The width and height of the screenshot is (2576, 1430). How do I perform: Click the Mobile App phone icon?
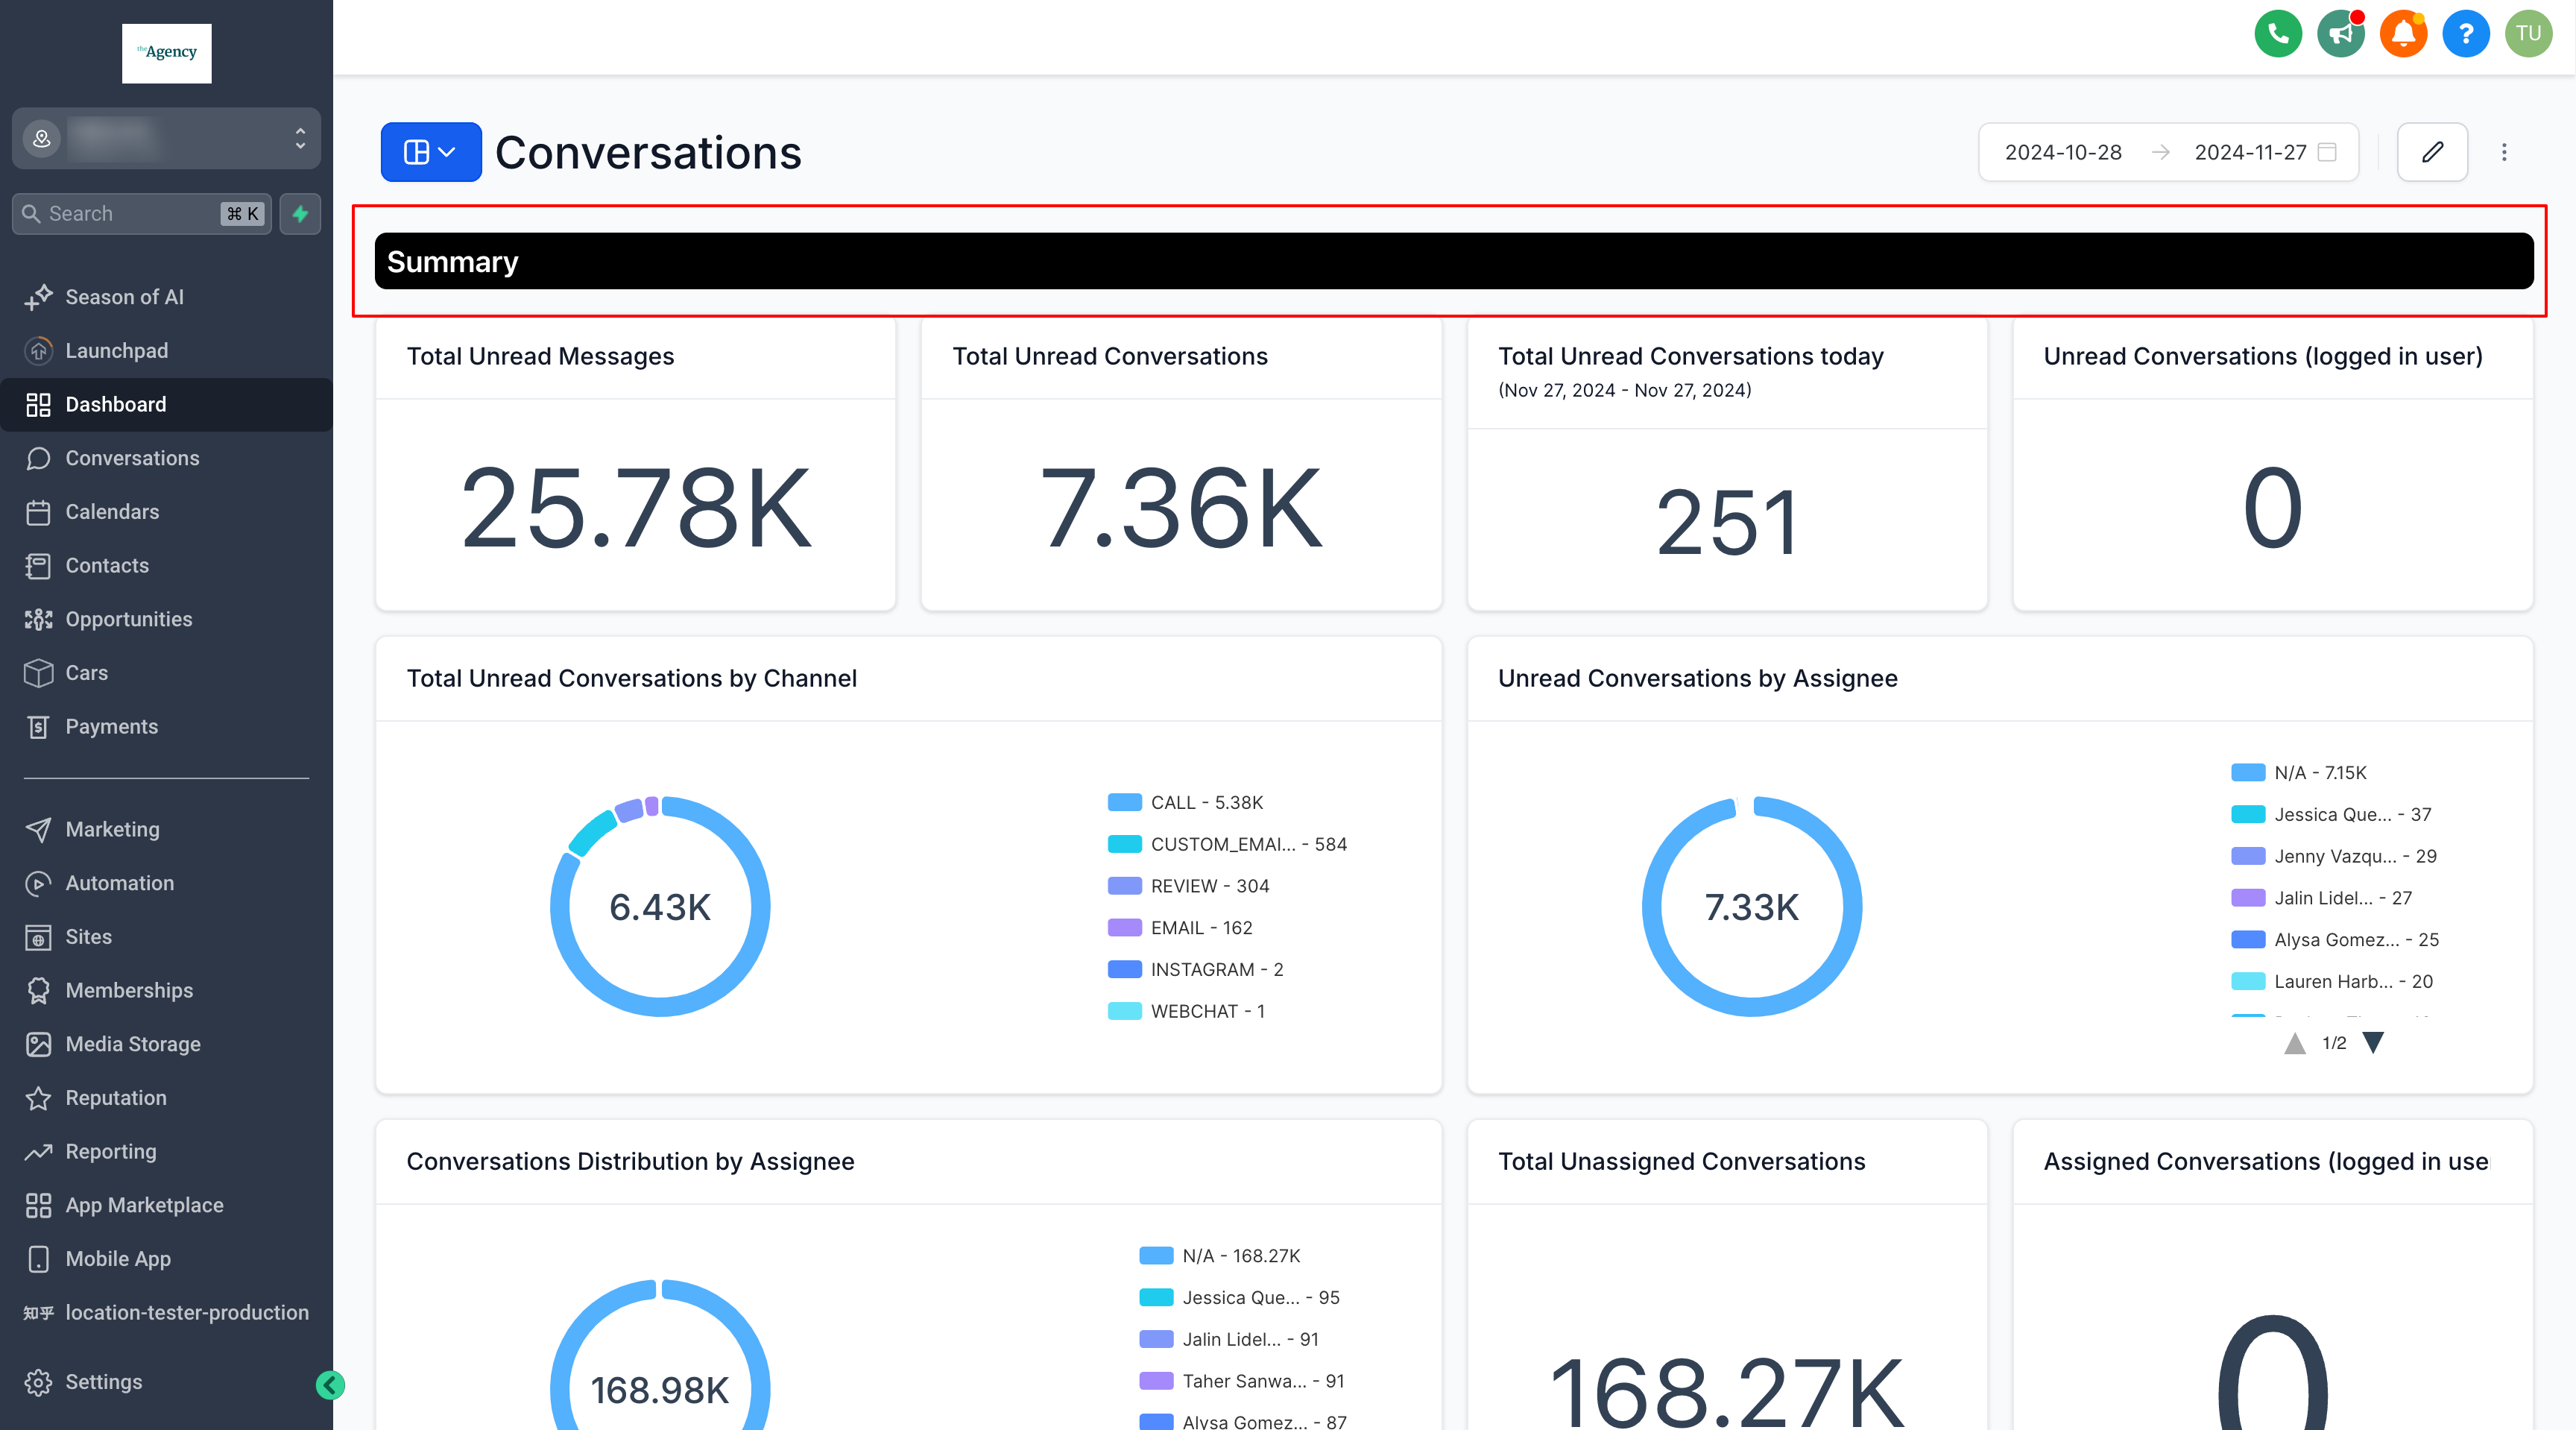[38, 1259]
